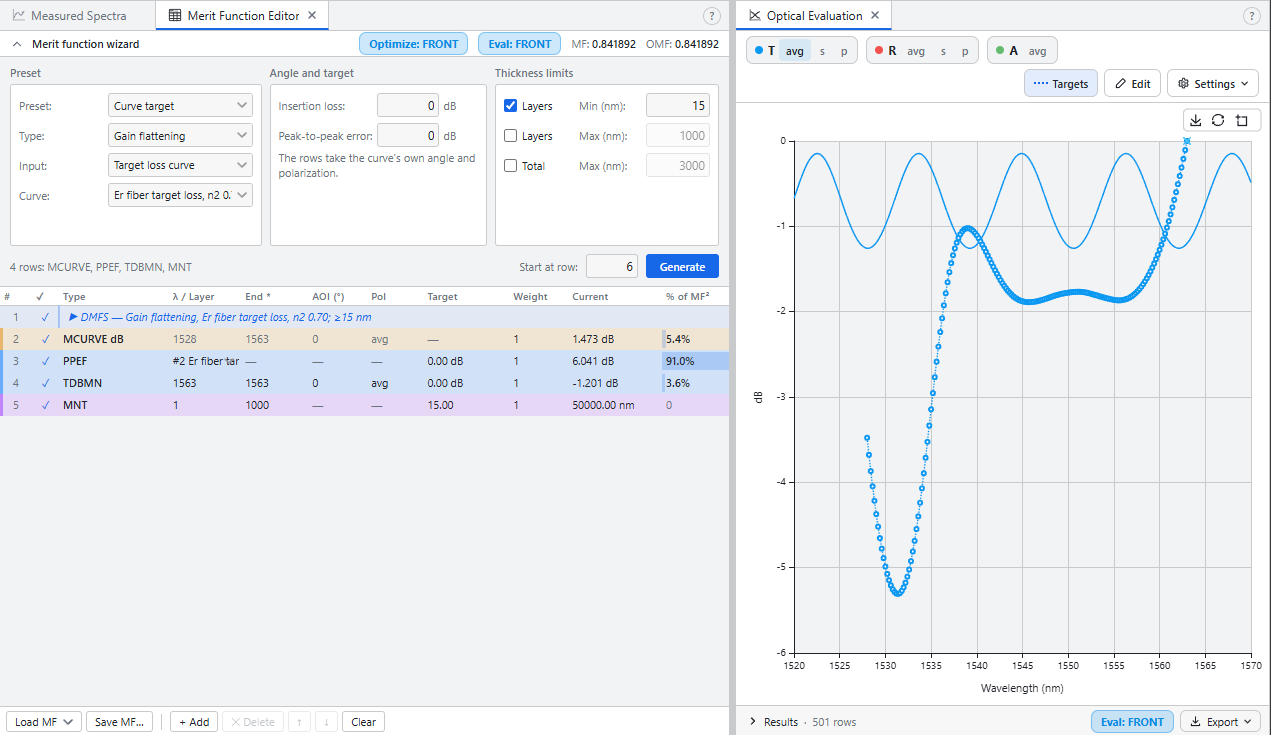1271x735 pixels.
Task: Click the checkmark on PPEF row
Action: [45, 361]
